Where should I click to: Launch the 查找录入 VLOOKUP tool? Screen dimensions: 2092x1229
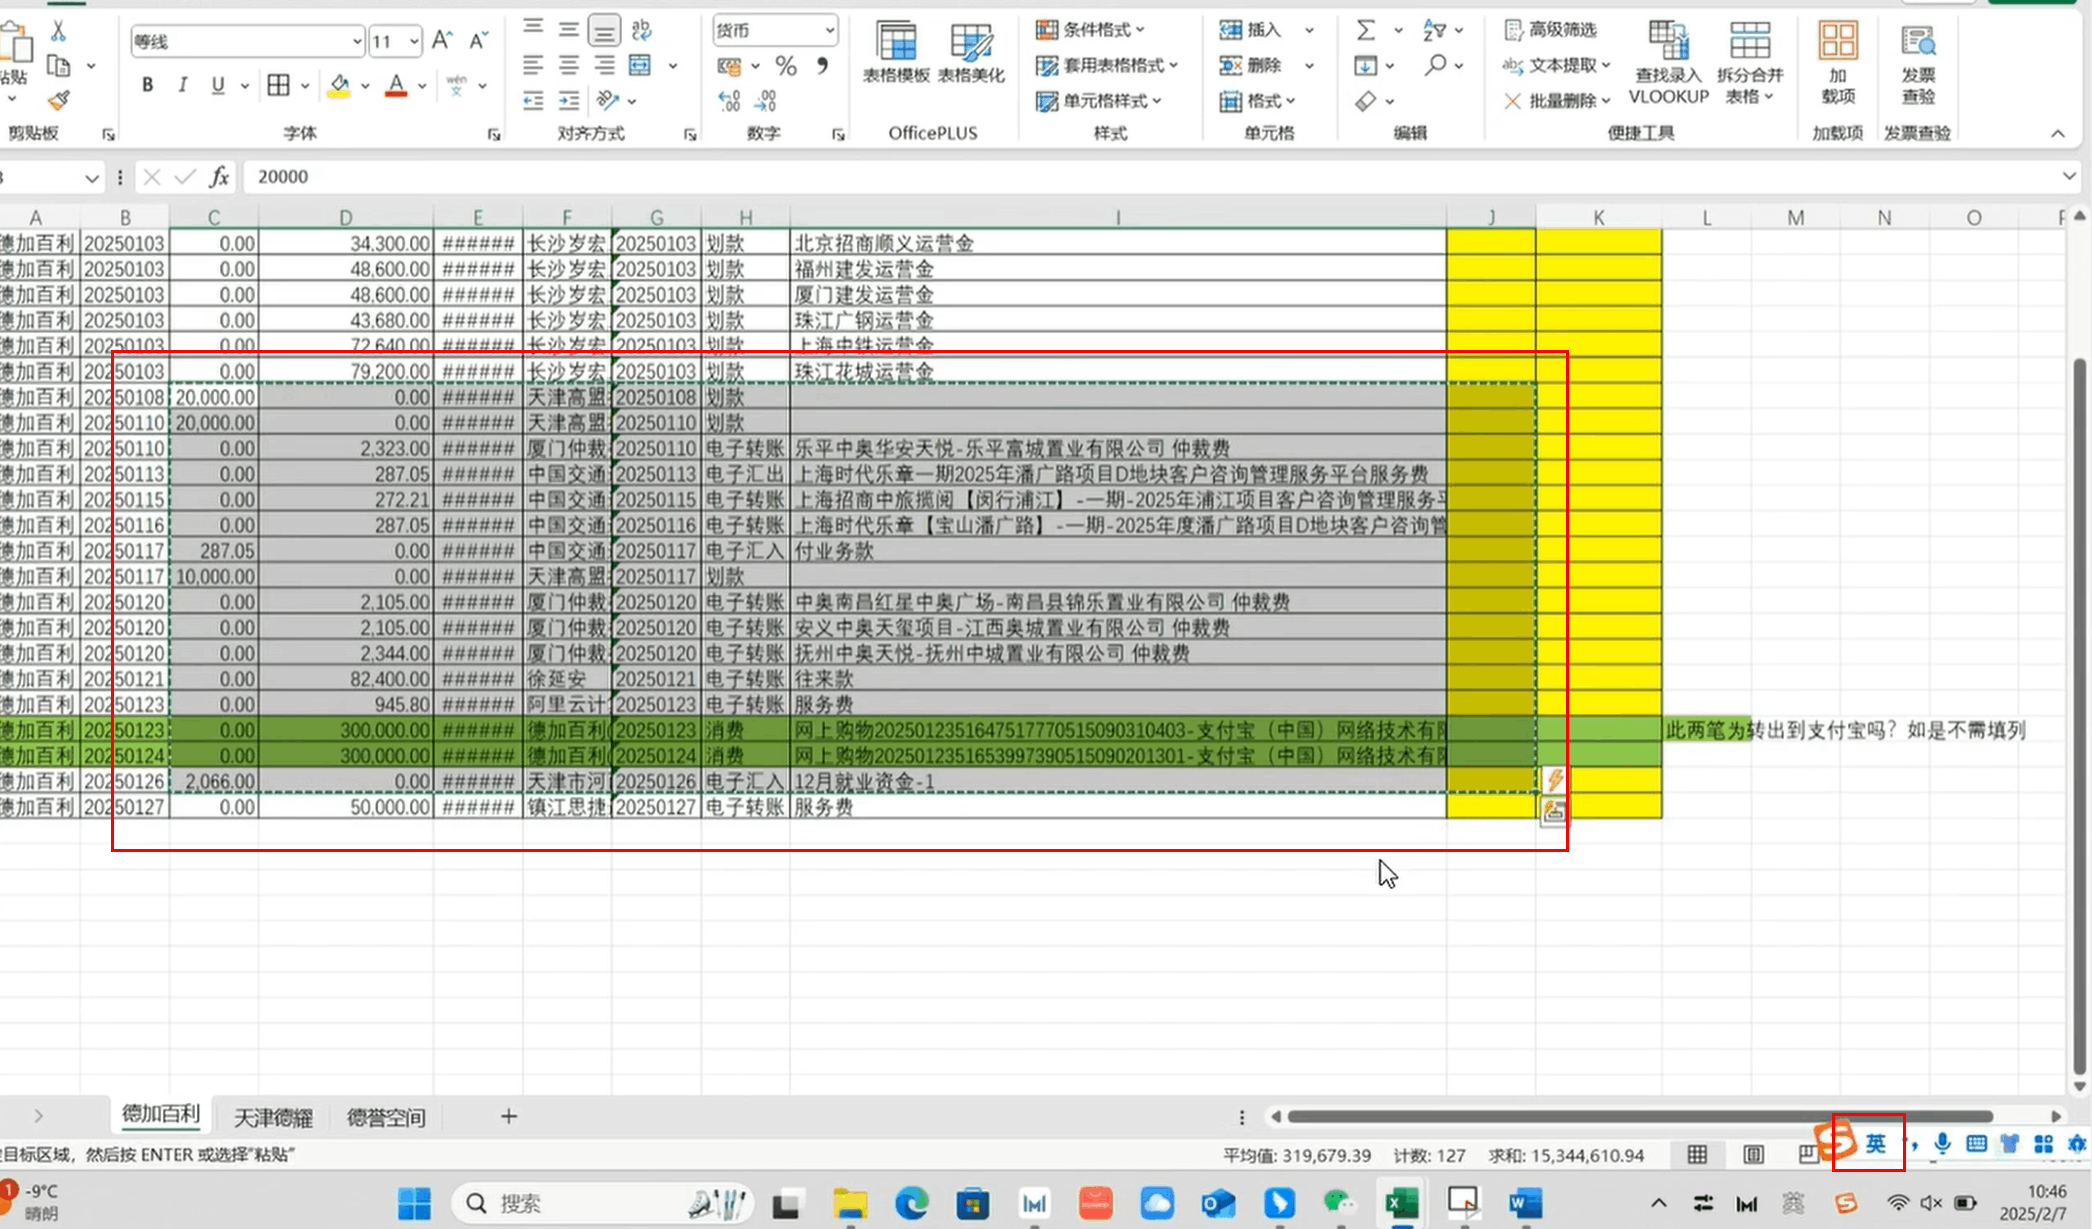pos(1667,63)
